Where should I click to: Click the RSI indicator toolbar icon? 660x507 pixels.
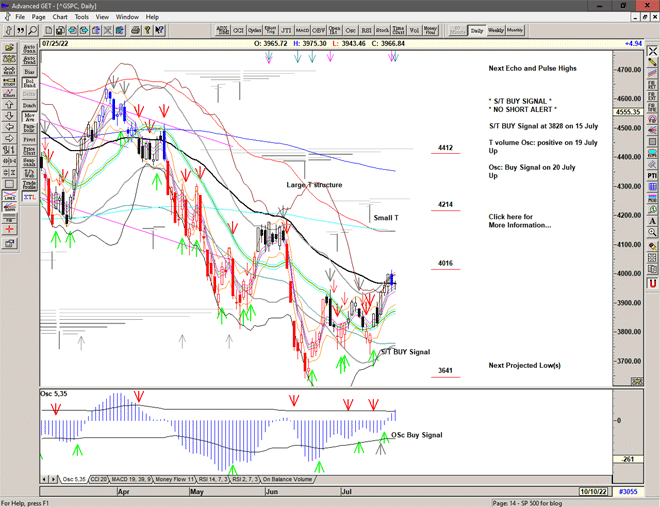pos(366,31)
